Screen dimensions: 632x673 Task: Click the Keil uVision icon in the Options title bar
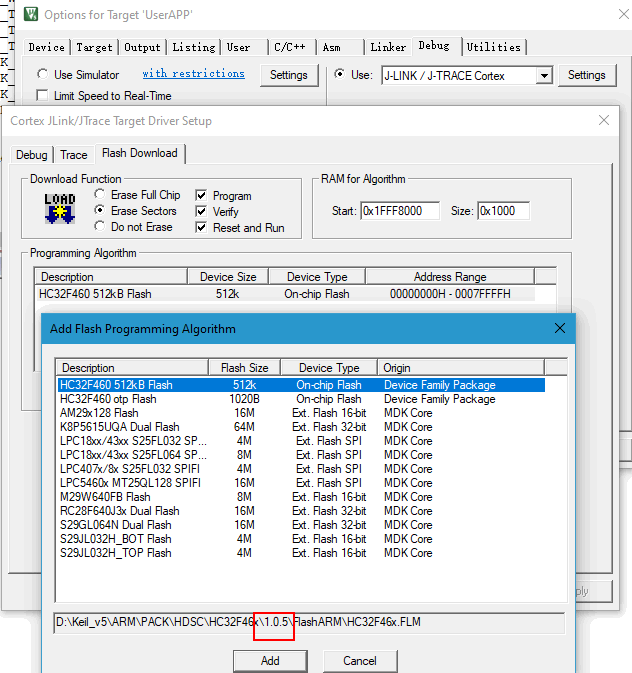[x=31, y=14]
